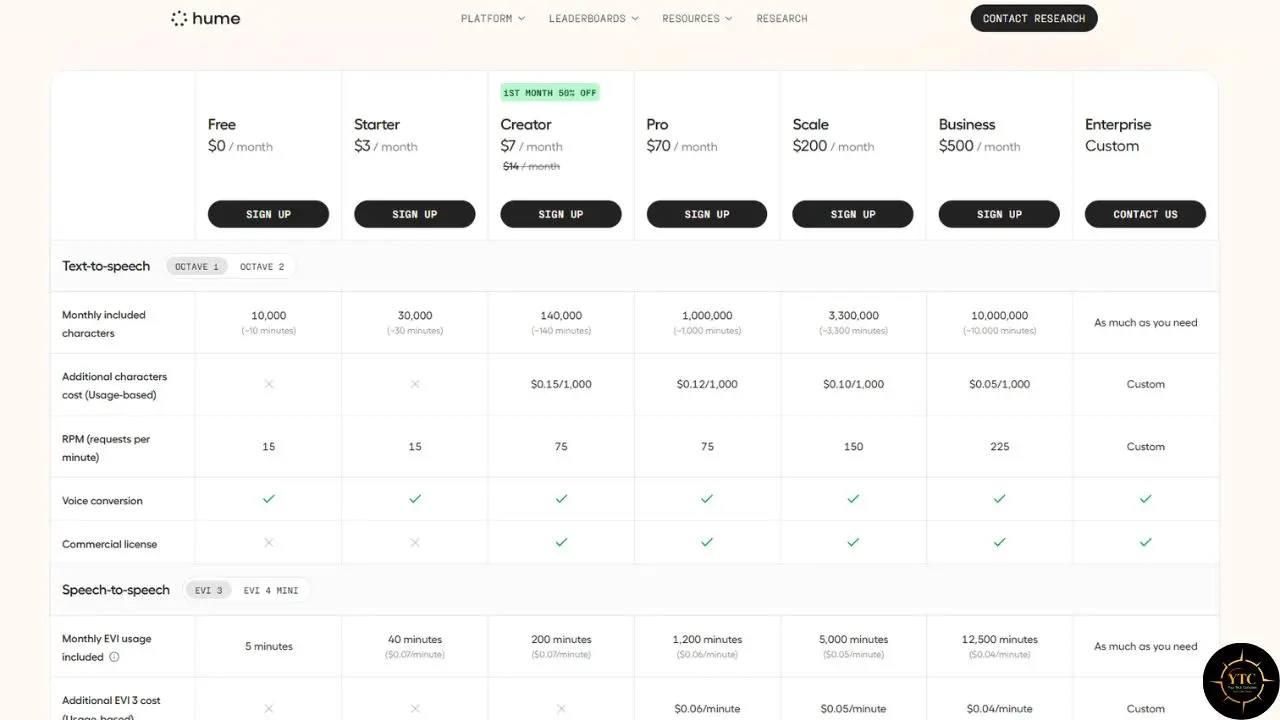
Task: Click the Additional characters X for Free
Action: (x=268, y=384)
